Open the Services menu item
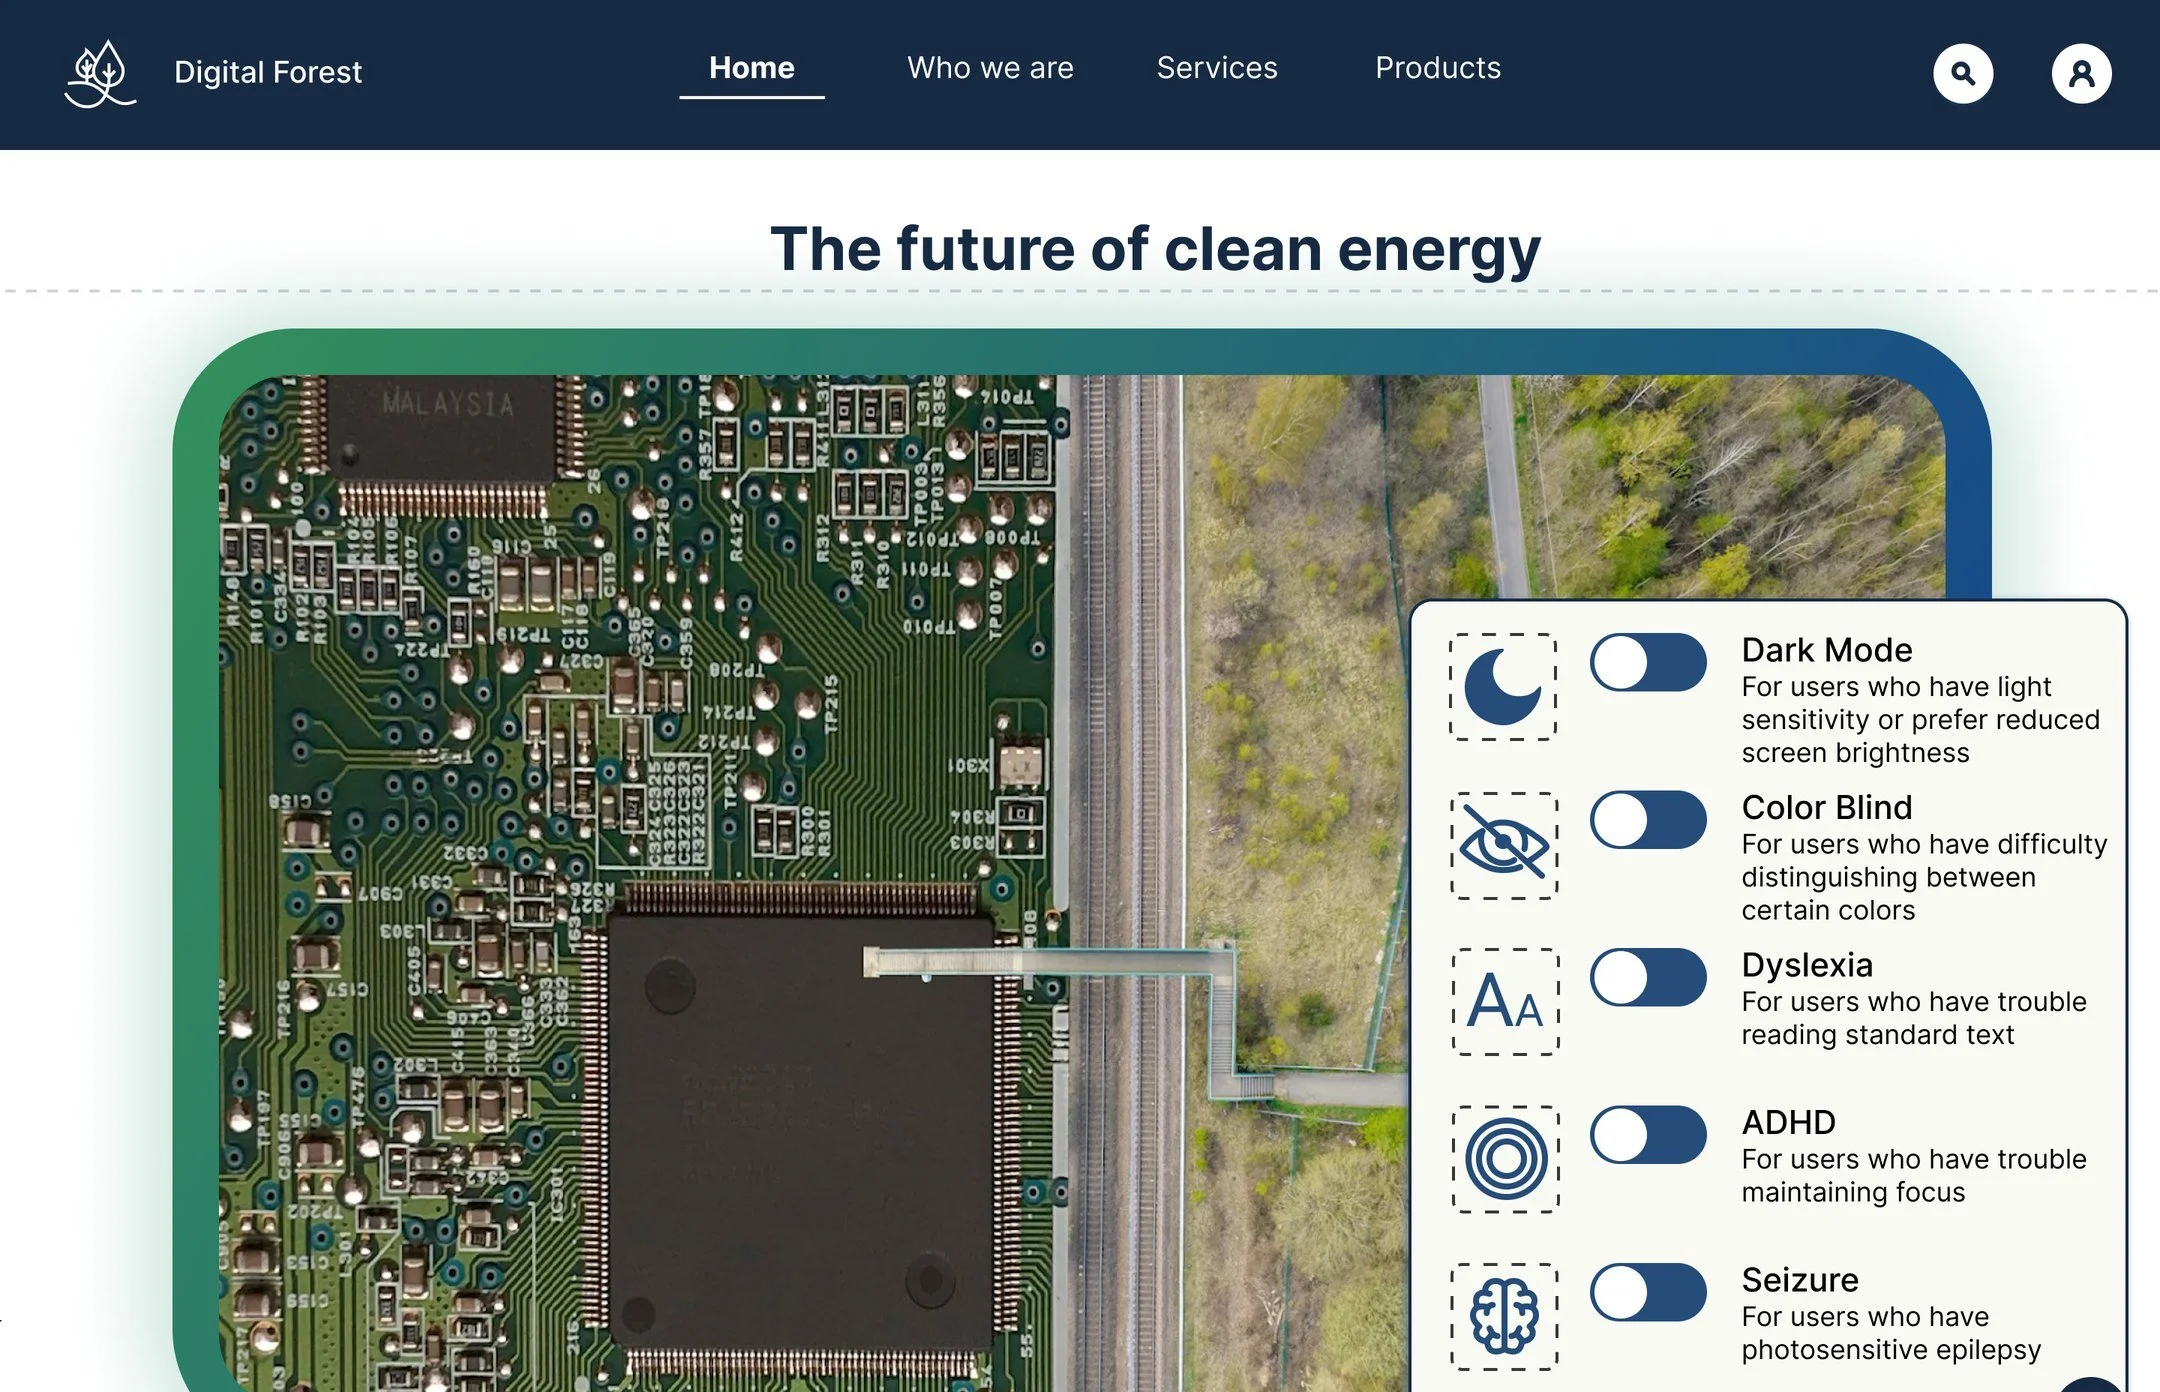Viewport: 2160px width, 1392px height. [1217, 68]
